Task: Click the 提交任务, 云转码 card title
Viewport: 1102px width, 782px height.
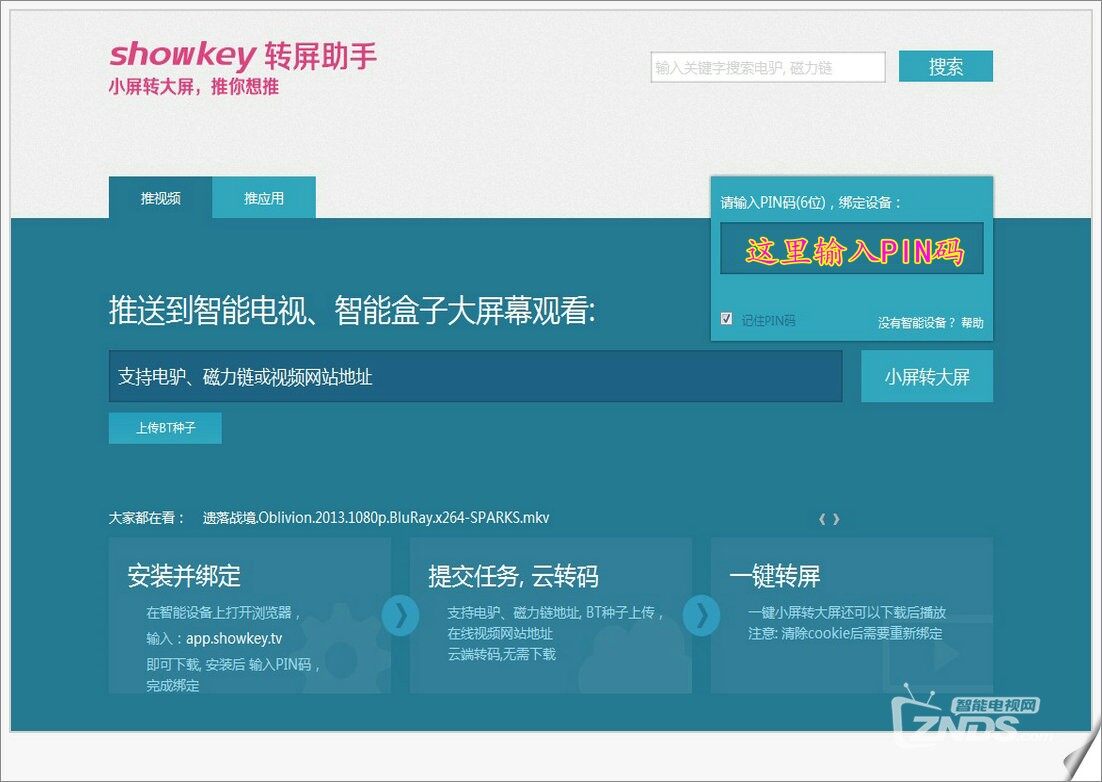Action: click(x=513, y=576)
